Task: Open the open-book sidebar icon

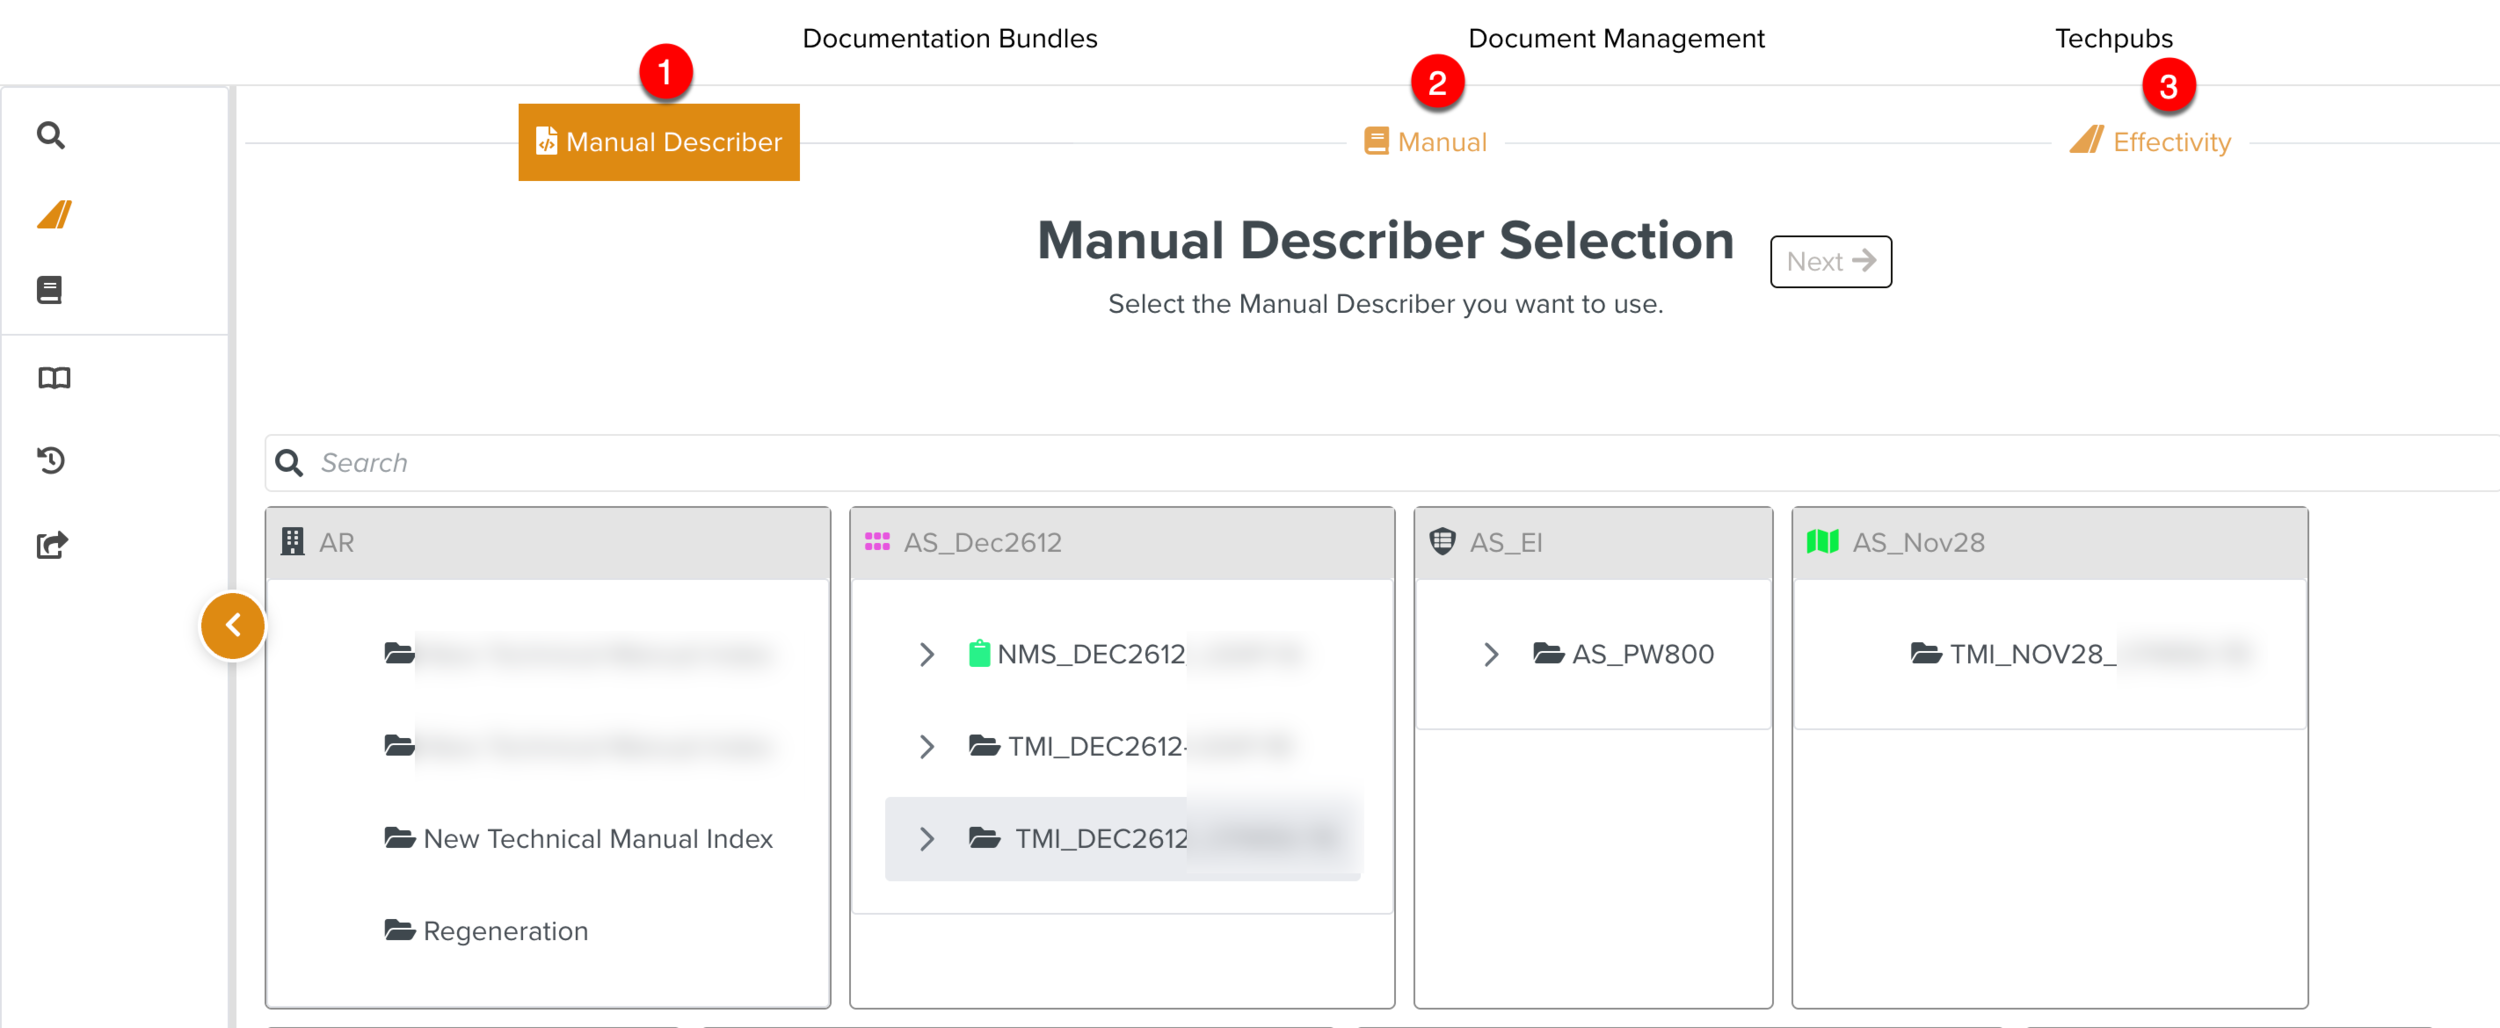Action: point(54,378)
